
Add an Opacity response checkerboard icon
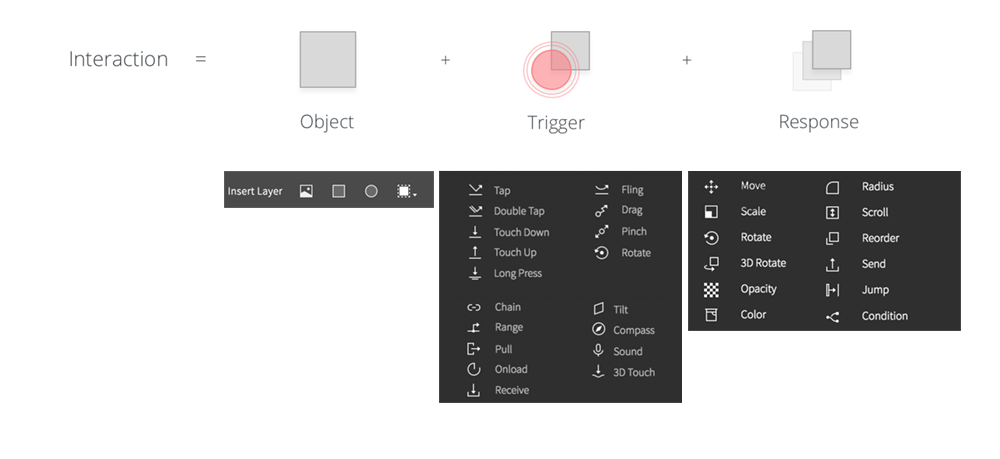tap(711, 289)
